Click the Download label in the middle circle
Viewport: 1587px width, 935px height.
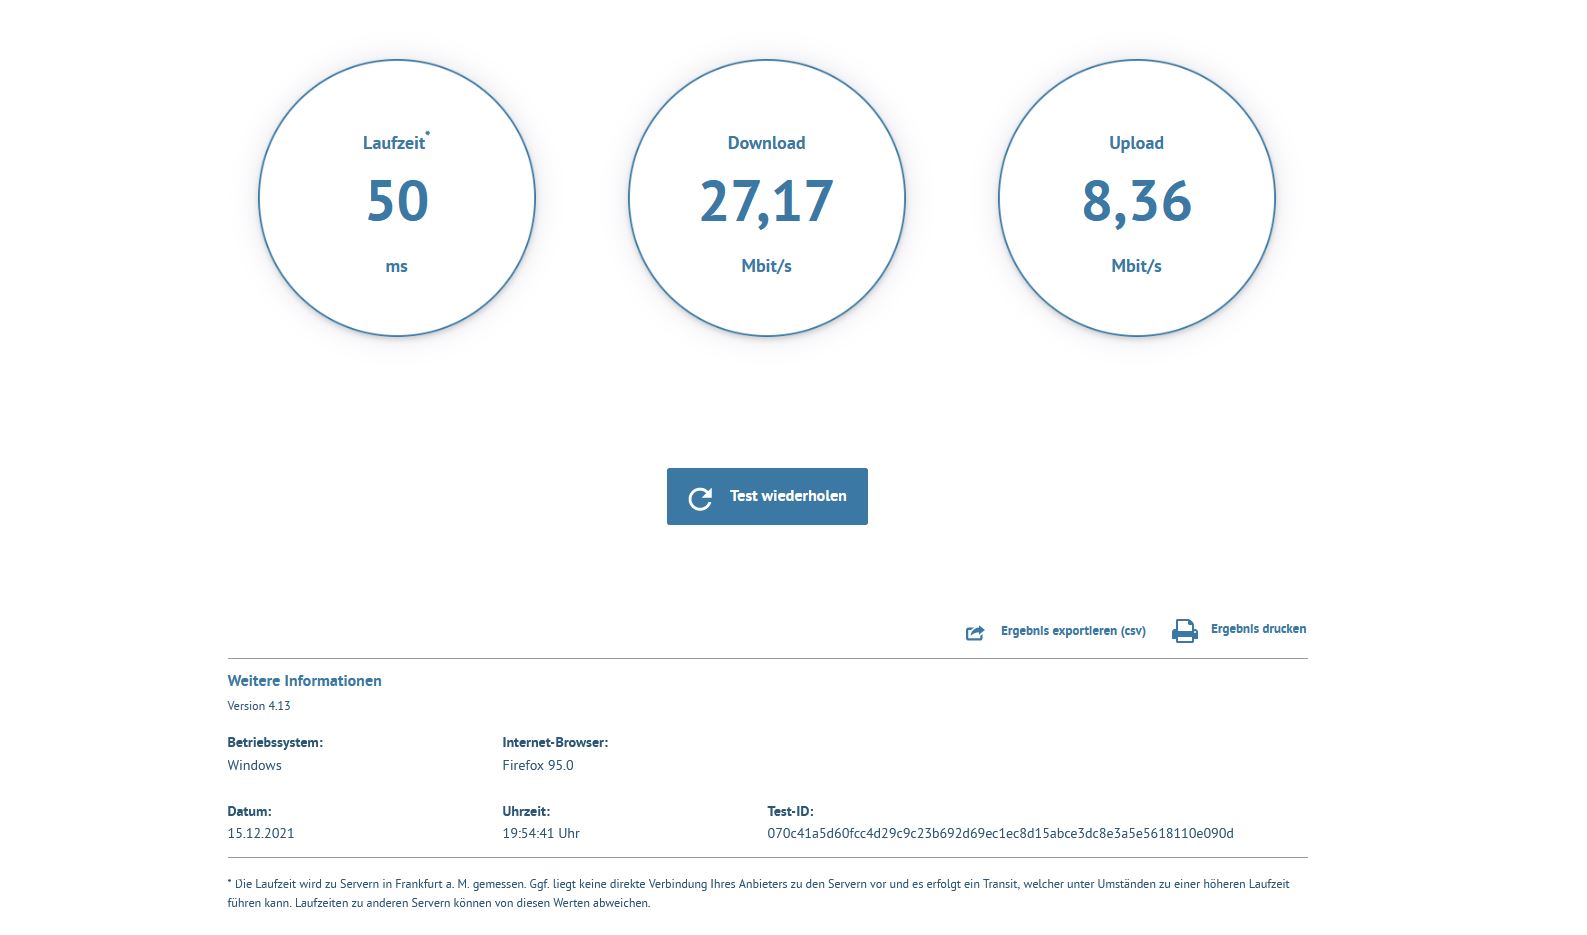tap(766, 143)
